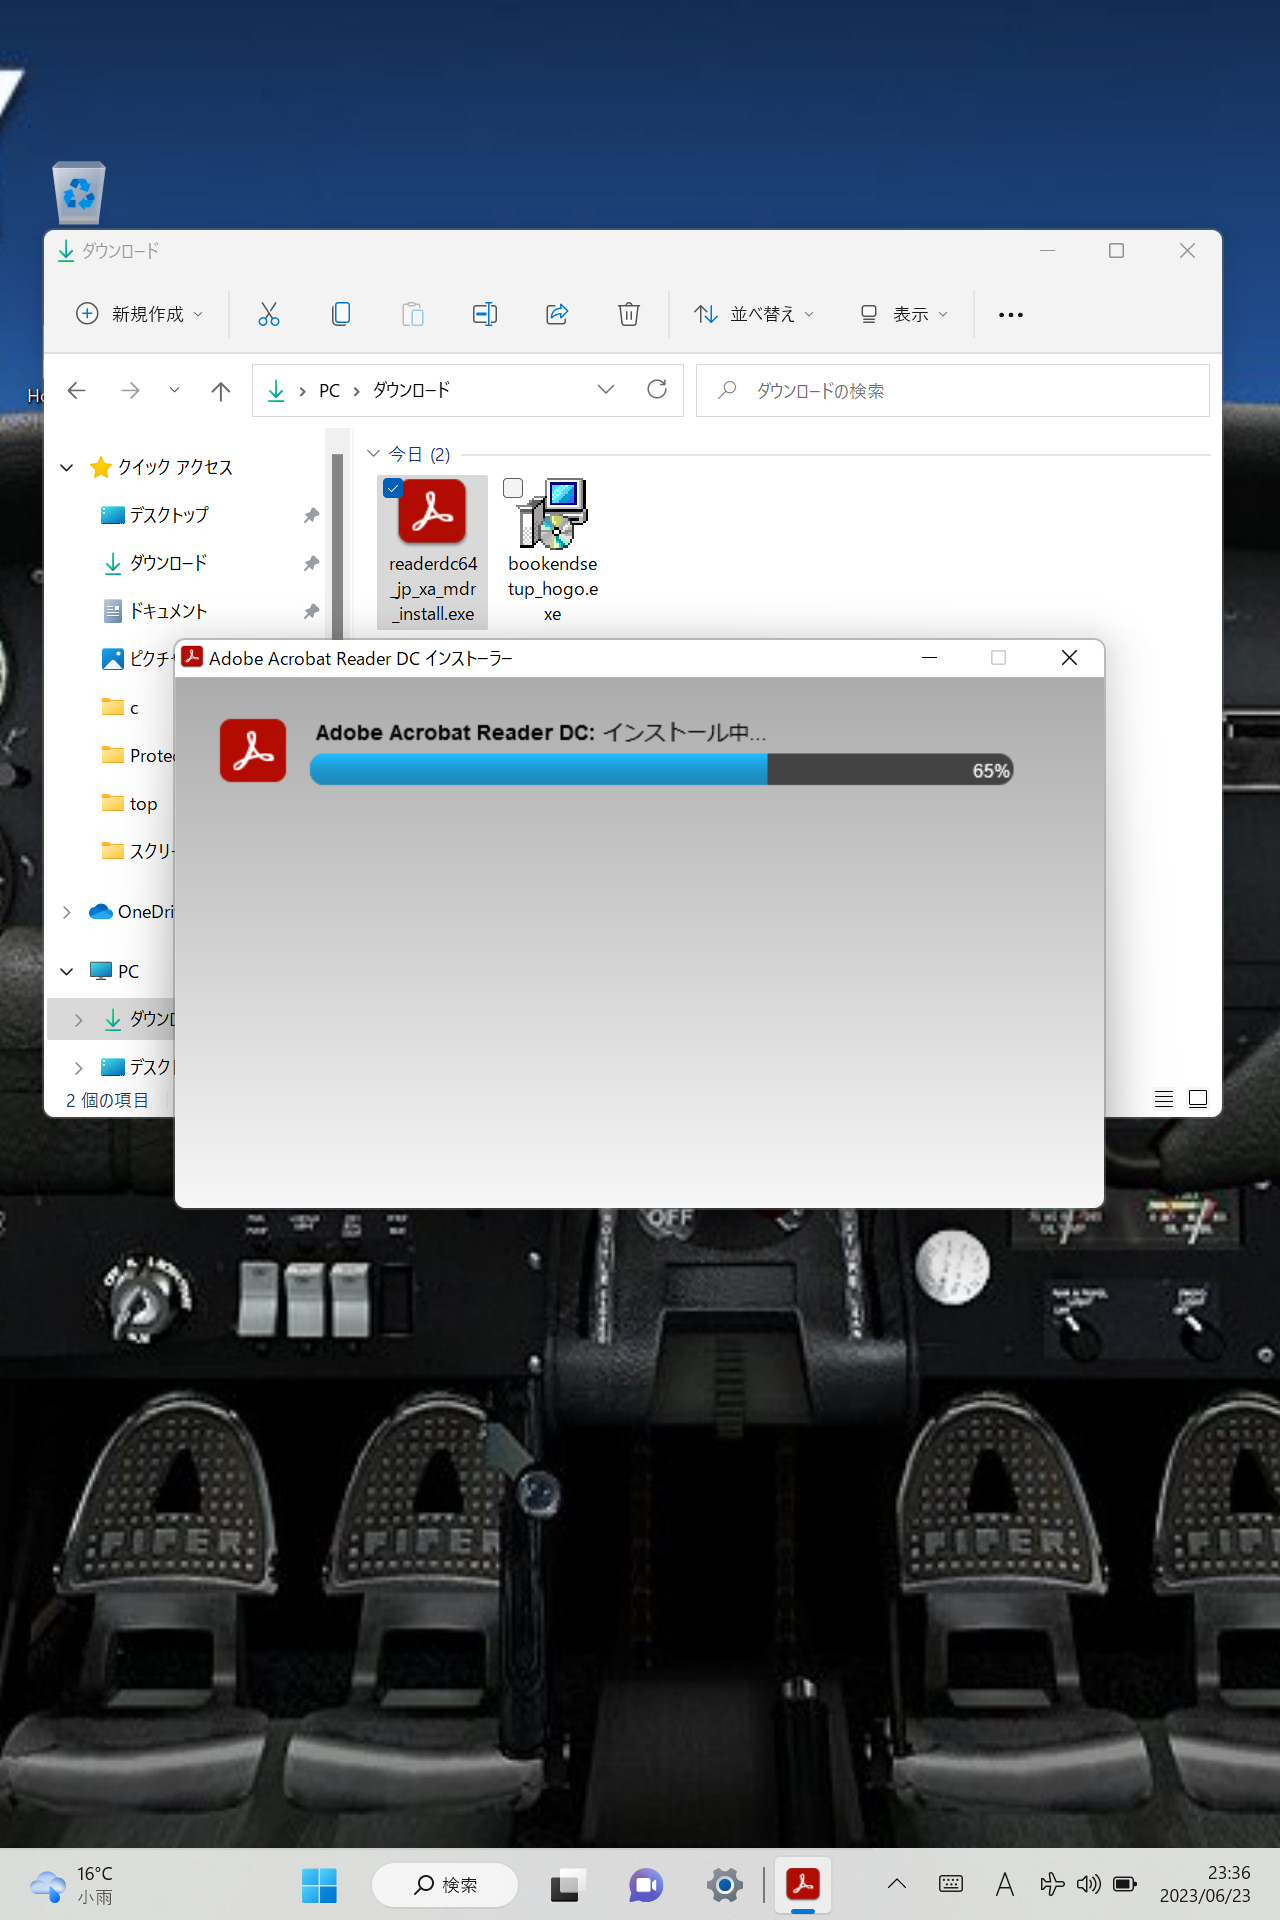Open the top folder in navigation pane
1280x1920 pixels.
130,803
